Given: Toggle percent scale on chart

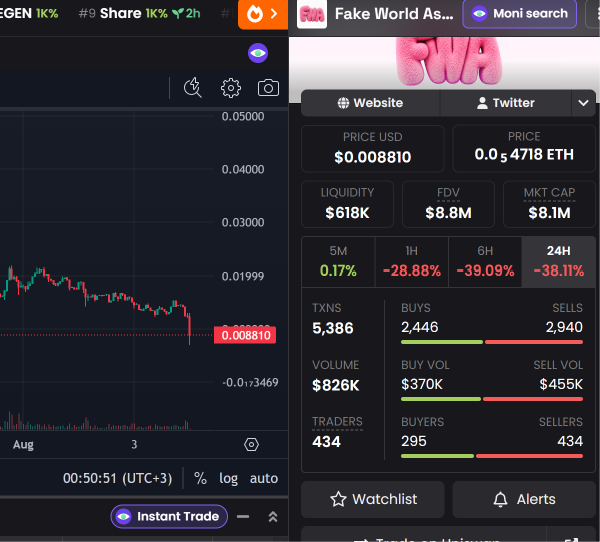Looking at the screenshot, I should pos(201,478).
